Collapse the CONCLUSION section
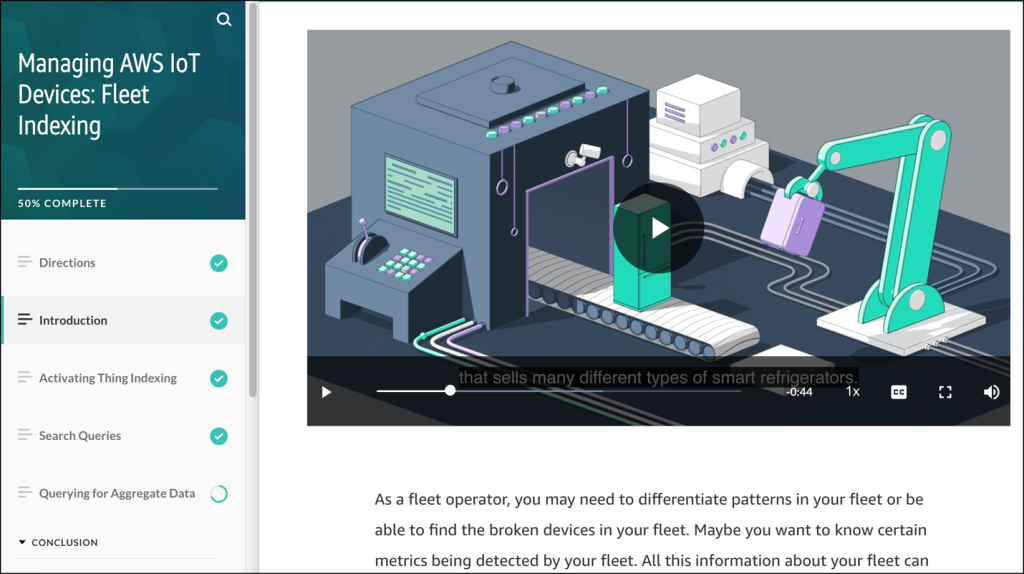This screenshot has width=1024, height=574. tap(58, 542)
